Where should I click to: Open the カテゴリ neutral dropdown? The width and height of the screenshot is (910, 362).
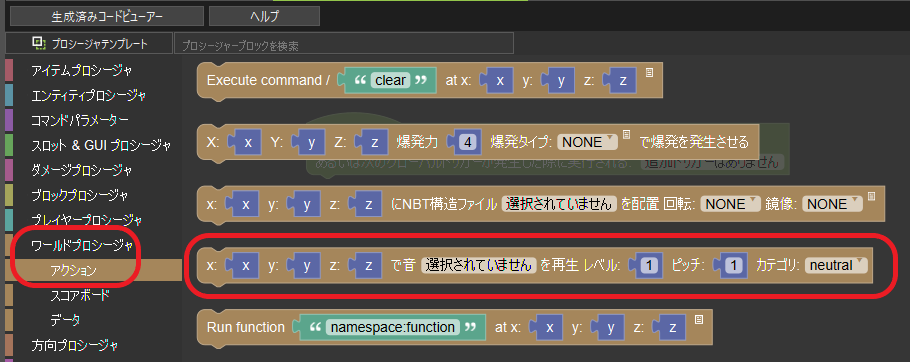tap(836, 266)
